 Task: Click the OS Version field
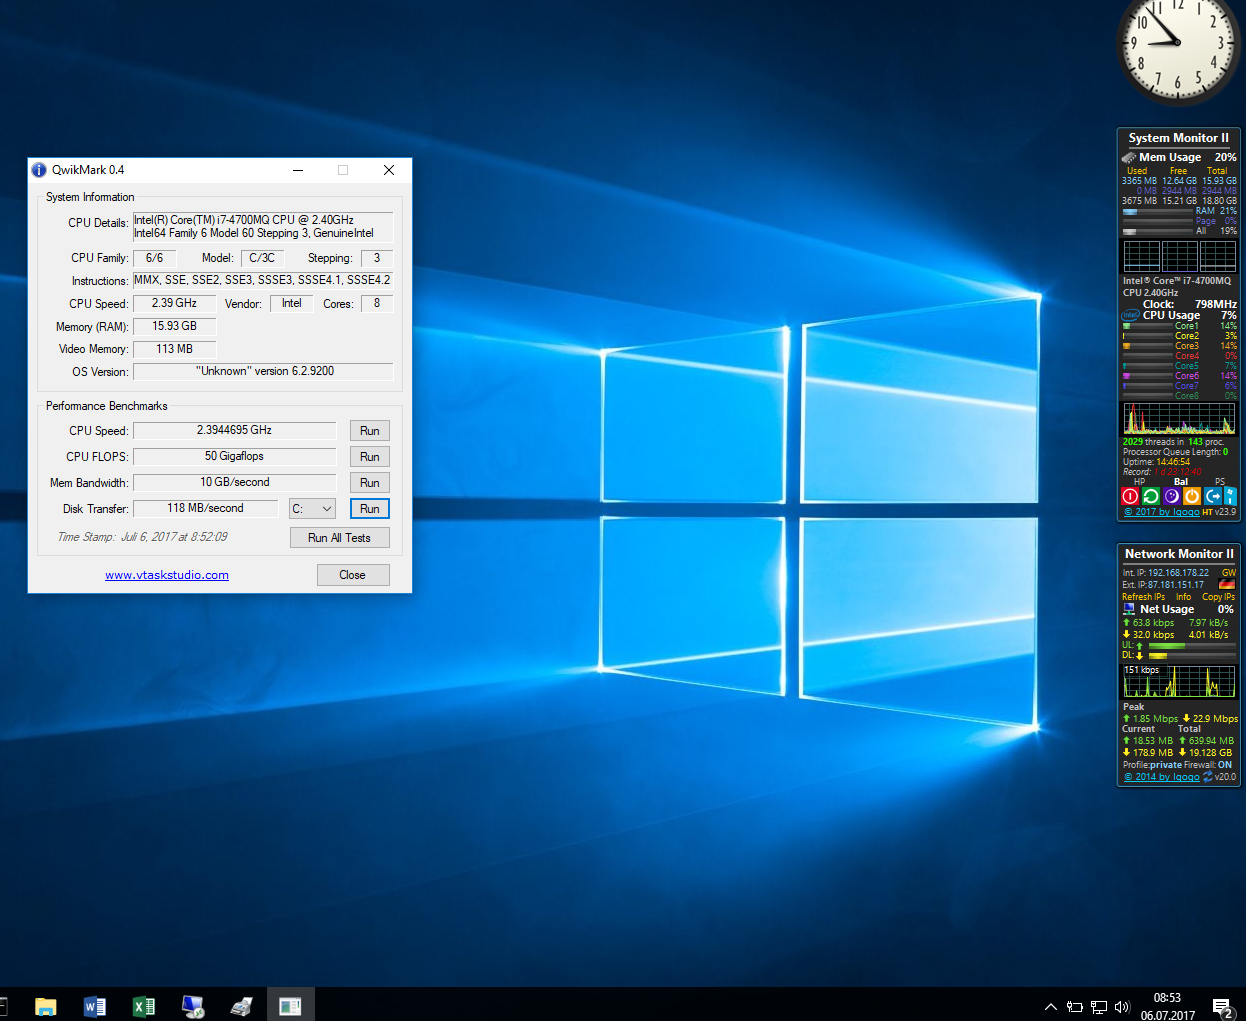(x=263, y=372)
